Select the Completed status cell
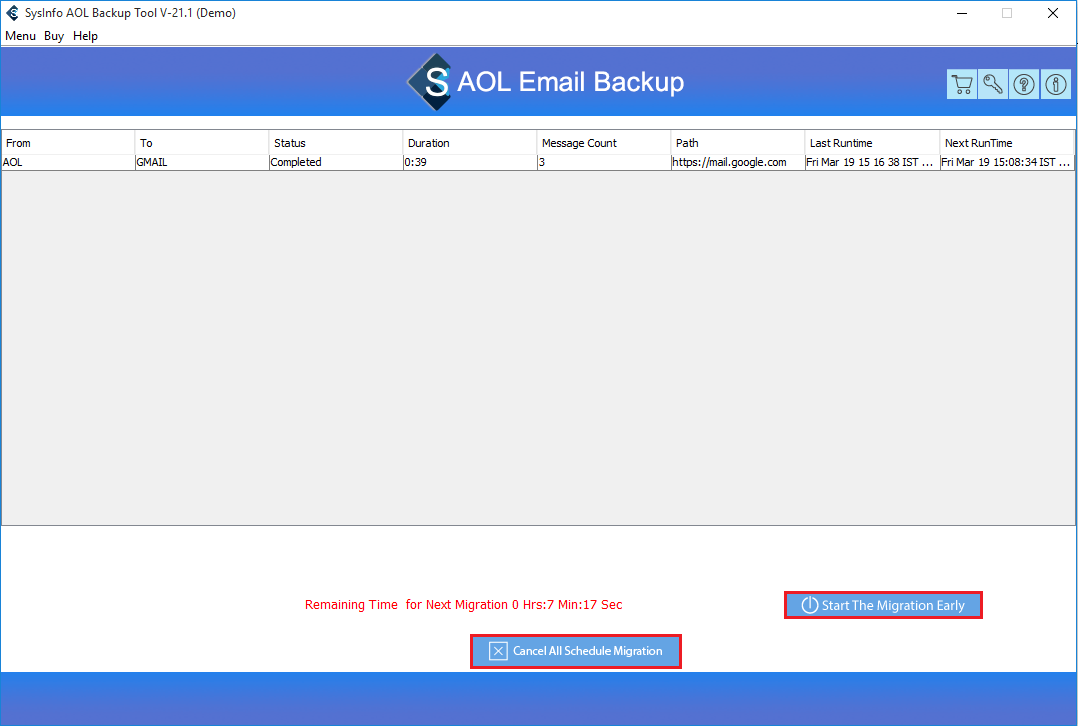Image resolution: width=1078 pixels, height=726 pixels. coord(336,162)
